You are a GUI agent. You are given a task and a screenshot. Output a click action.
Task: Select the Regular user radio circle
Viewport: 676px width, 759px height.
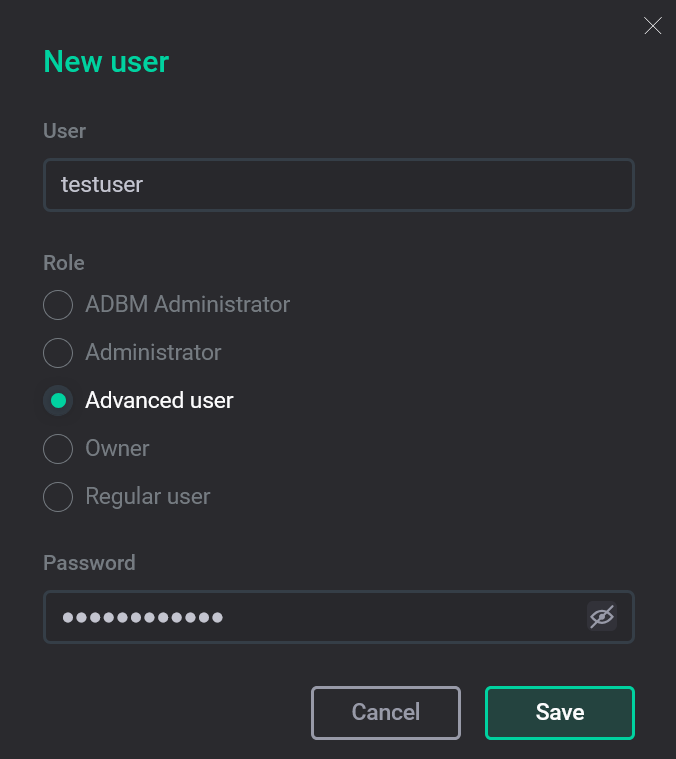point(58,497)
